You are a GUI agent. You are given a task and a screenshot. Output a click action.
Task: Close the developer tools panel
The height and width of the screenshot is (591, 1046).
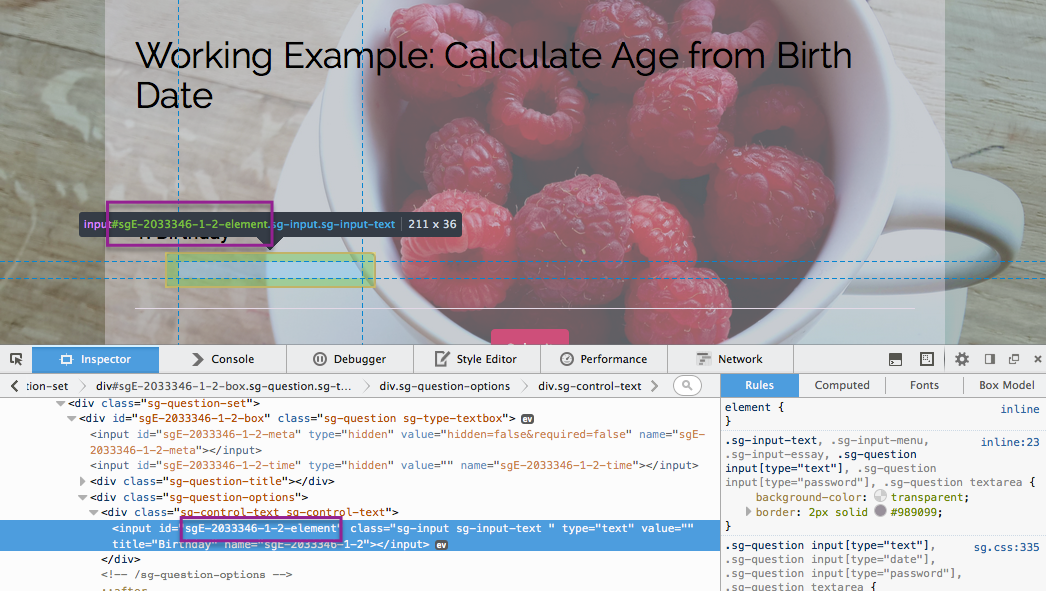(1037, 359)
